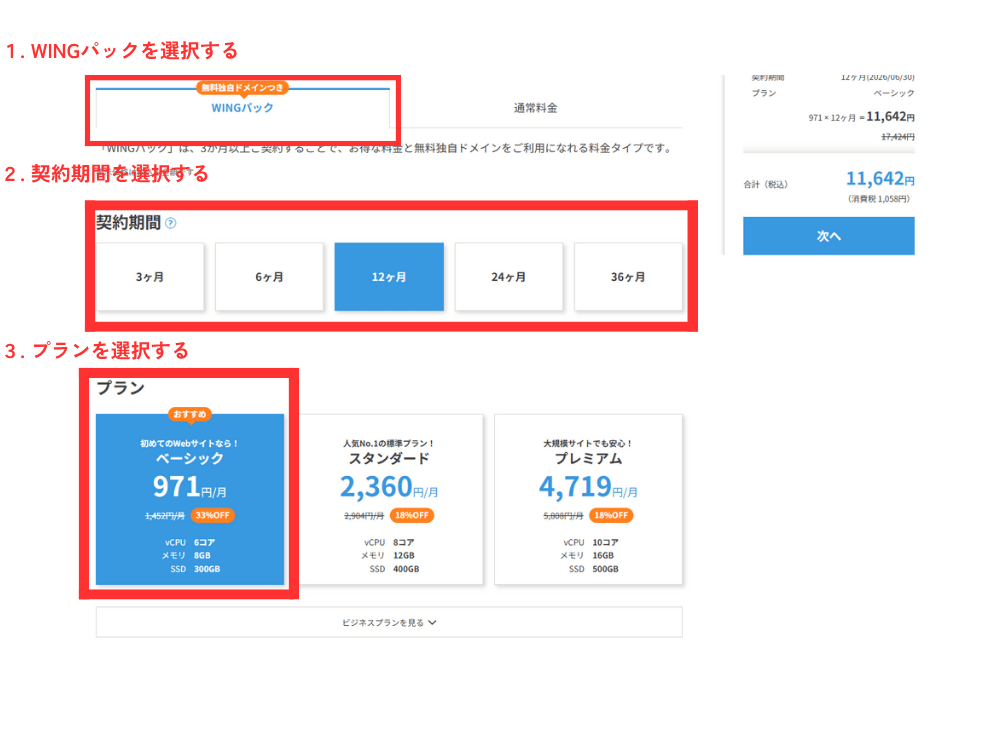Expand ビジネスプランを見る section
This screenshot has height=750, width=1000.
pyautogui.click(x=389, y=622)
